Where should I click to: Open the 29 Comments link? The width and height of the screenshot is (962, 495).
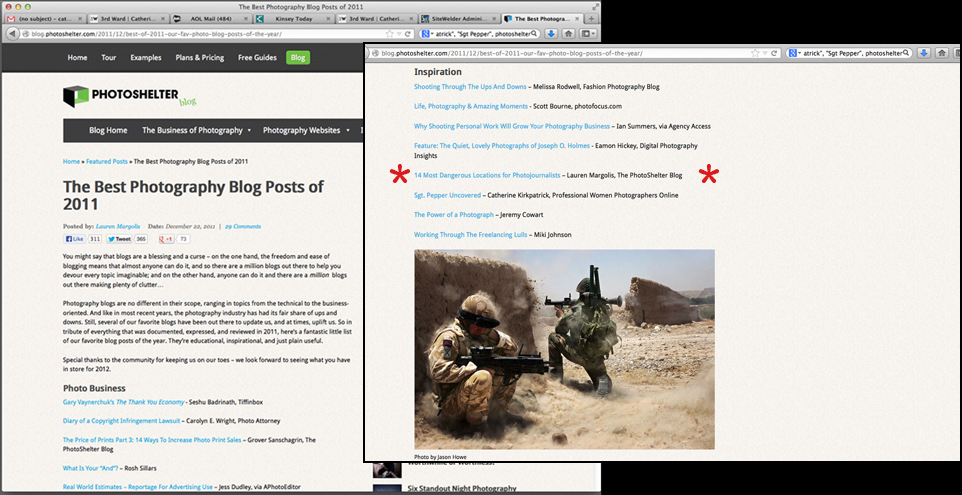[x=243, y=226]
